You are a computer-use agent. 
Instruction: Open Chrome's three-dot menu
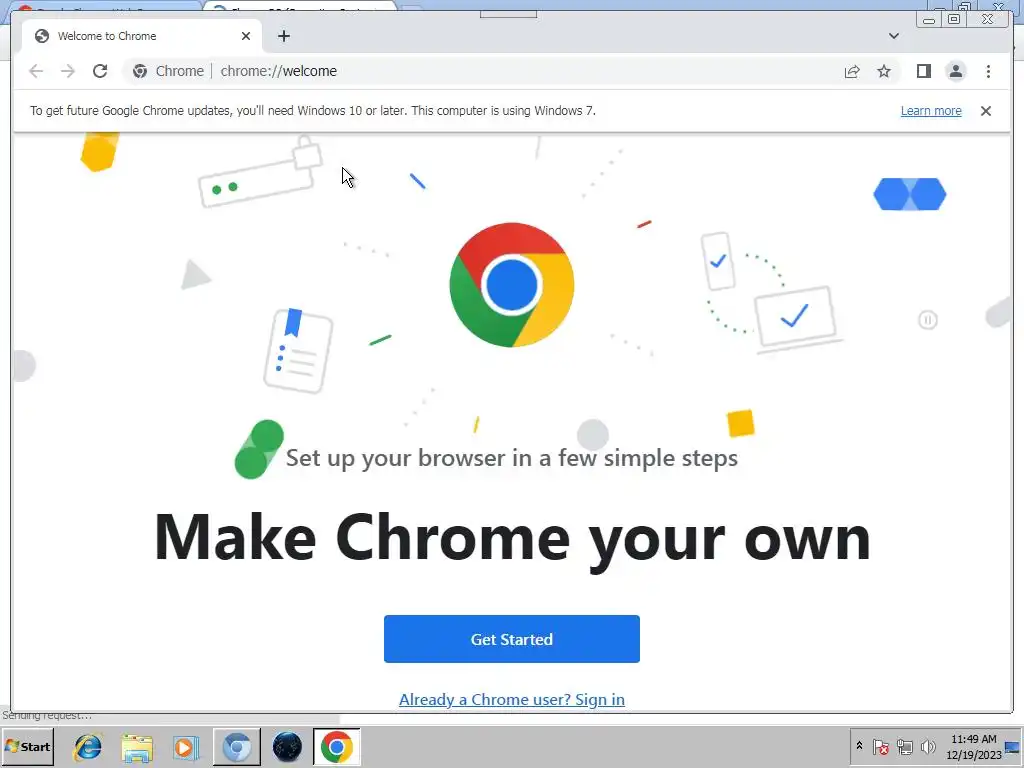[988, 71]
